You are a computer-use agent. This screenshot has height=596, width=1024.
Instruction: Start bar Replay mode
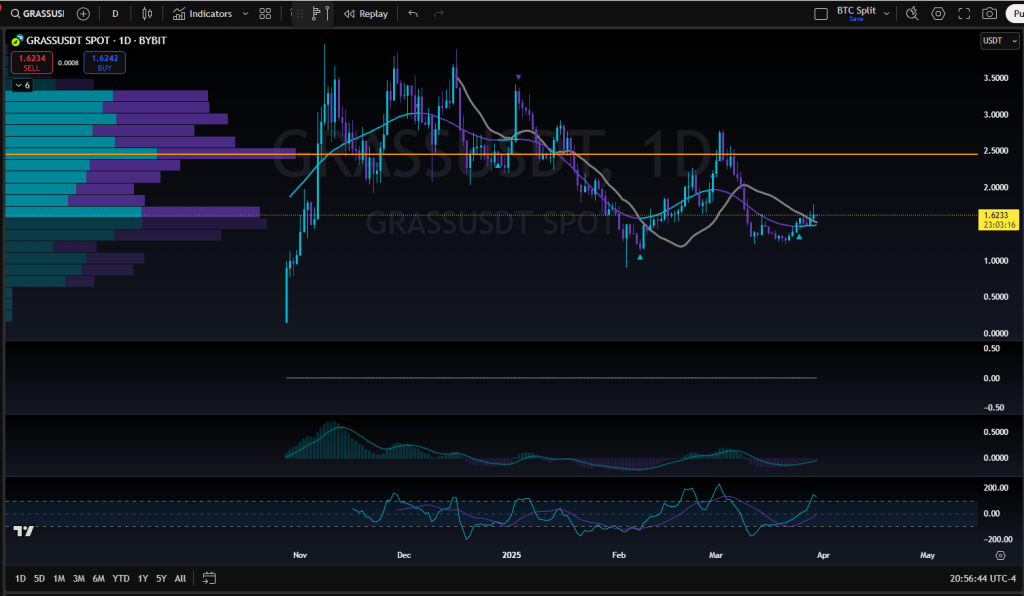(366, 14)
